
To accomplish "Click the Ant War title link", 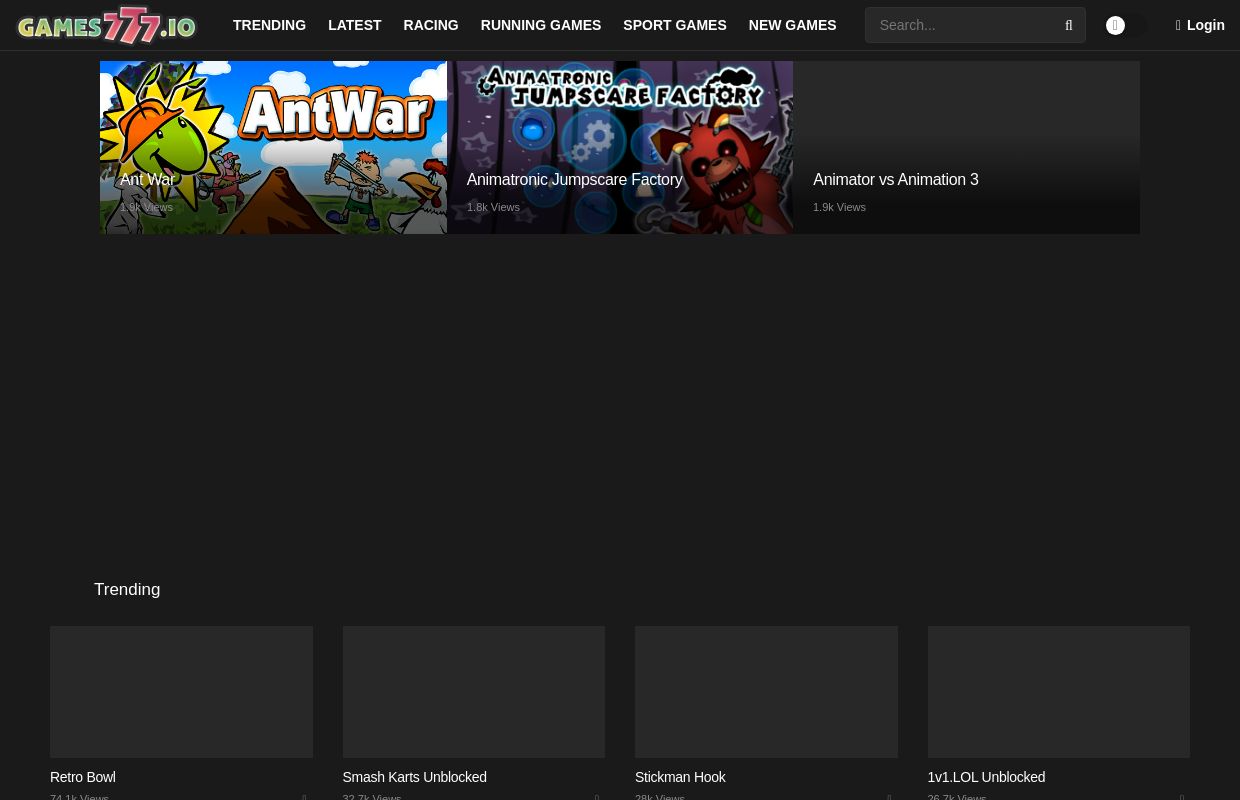I will [x=147, y=180].
